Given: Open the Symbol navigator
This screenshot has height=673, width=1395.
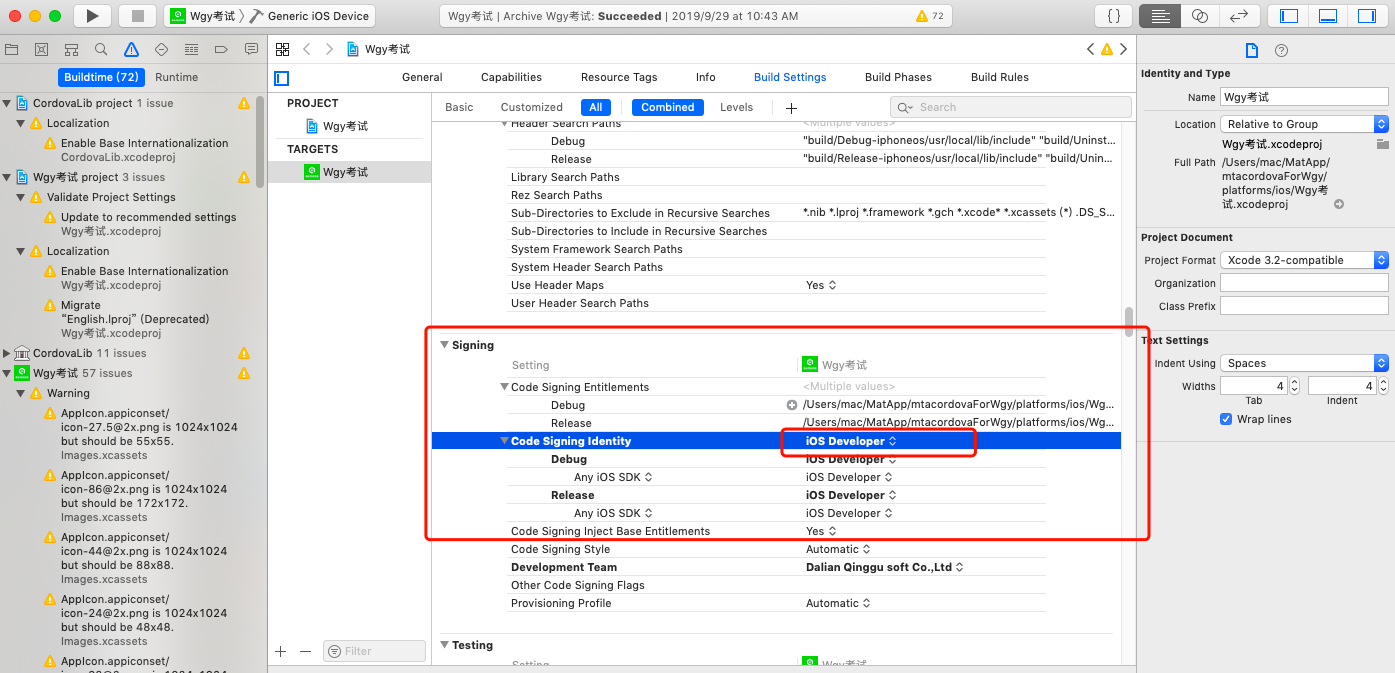Looking at the screenshot, I should pos(72,49).
